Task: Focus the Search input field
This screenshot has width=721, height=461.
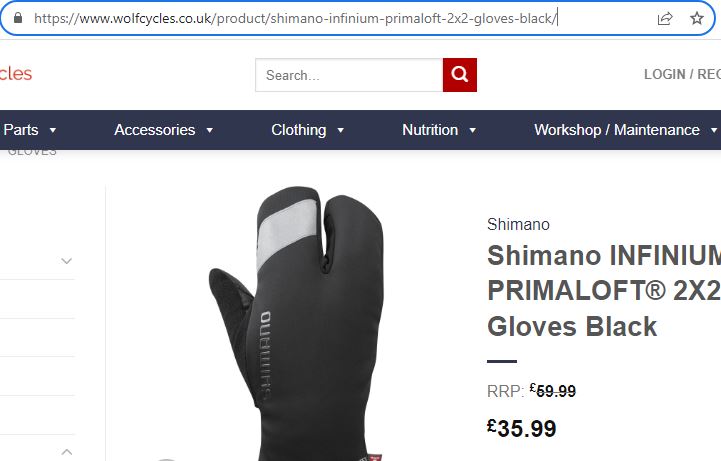Action: click(349, 75)
